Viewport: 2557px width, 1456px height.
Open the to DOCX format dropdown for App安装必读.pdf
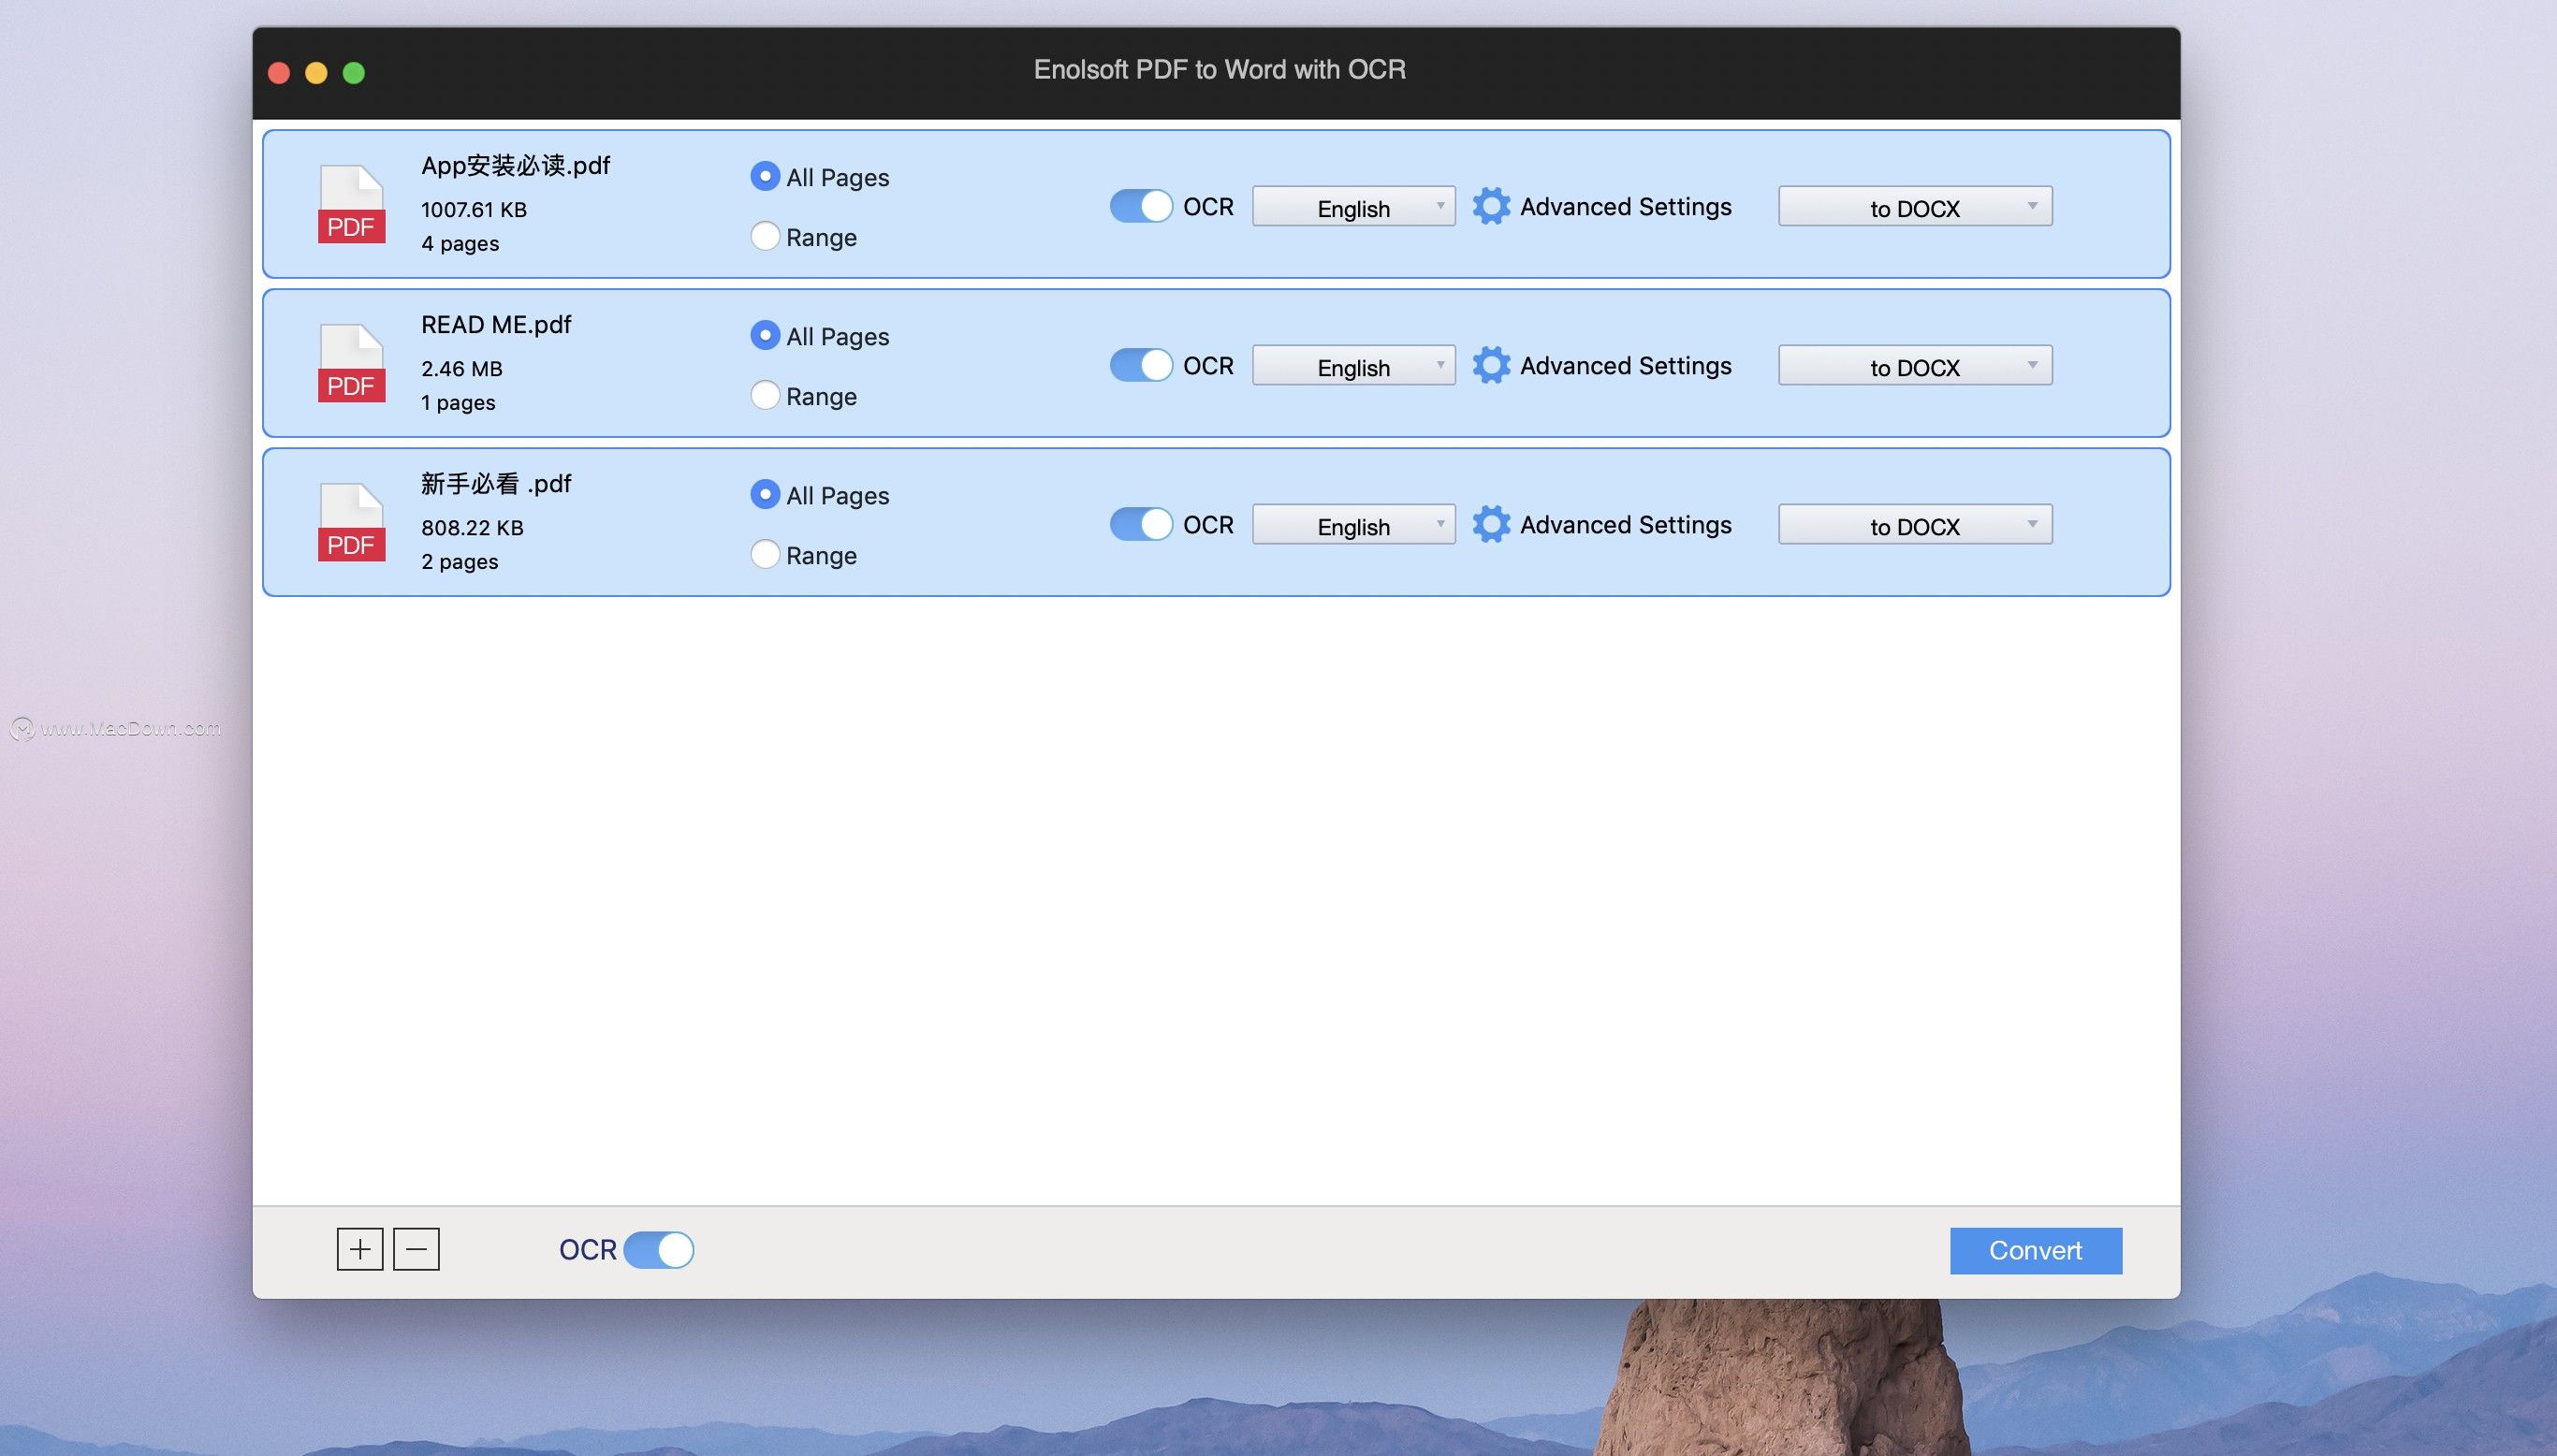point(1915,207)
